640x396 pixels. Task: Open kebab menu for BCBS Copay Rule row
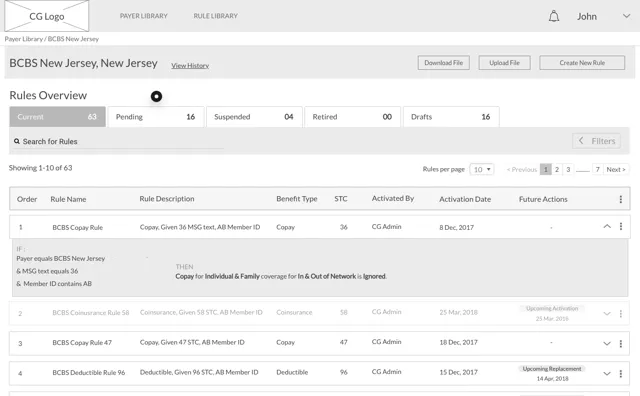click(x=620, y=226)
